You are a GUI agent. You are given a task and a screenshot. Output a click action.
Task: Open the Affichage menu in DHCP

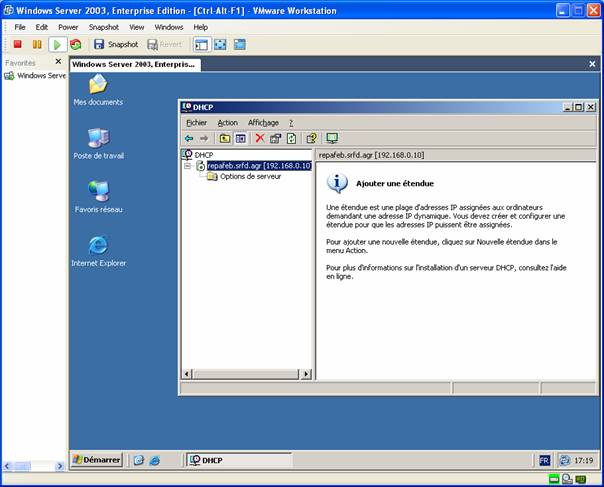[263, 123]
